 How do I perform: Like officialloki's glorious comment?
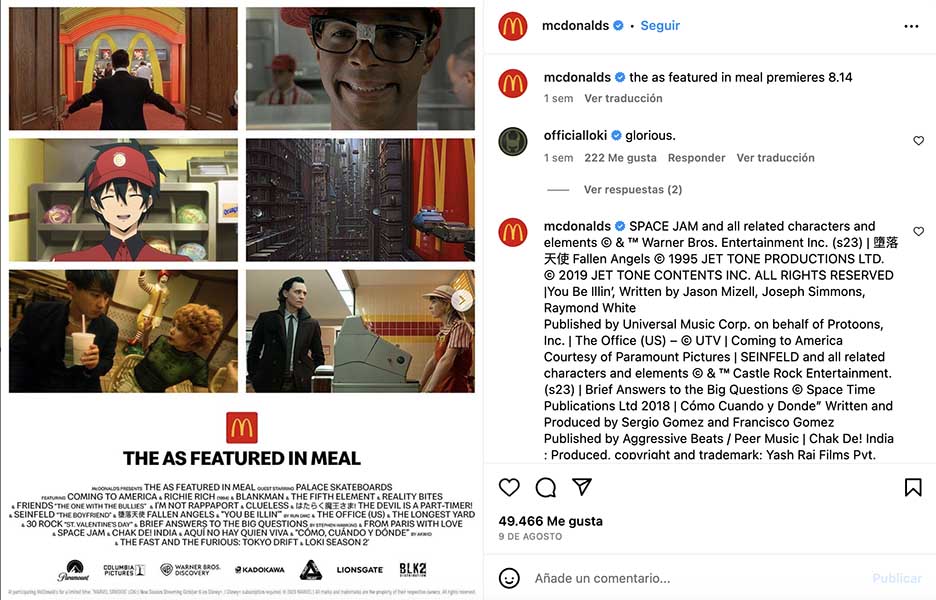919,141
